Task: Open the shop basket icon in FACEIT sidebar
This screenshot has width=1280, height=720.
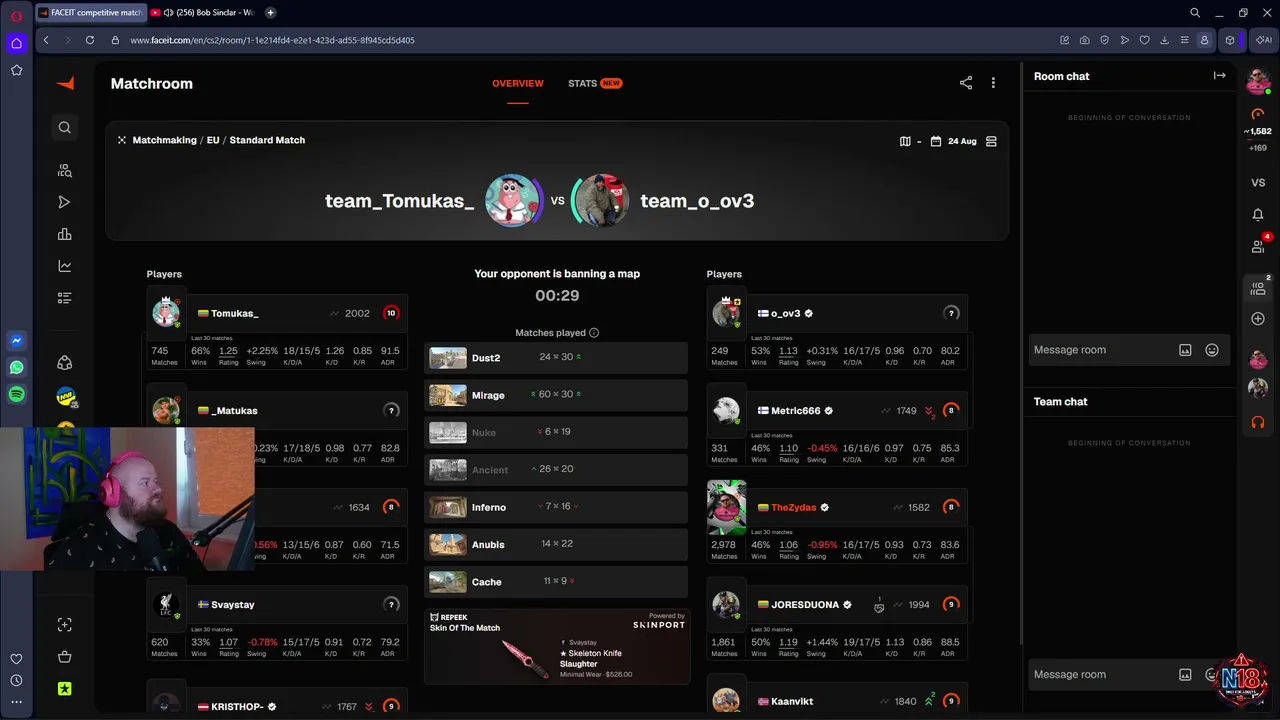Action: tap(65, 657)
